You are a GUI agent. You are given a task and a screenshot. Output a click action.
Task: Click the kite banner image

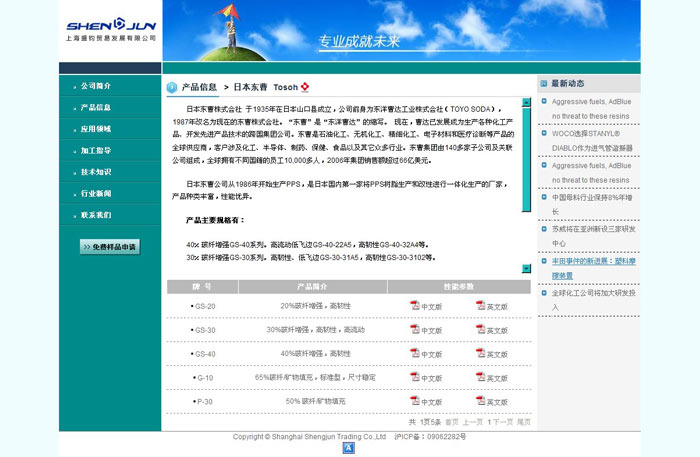[401, 30]
